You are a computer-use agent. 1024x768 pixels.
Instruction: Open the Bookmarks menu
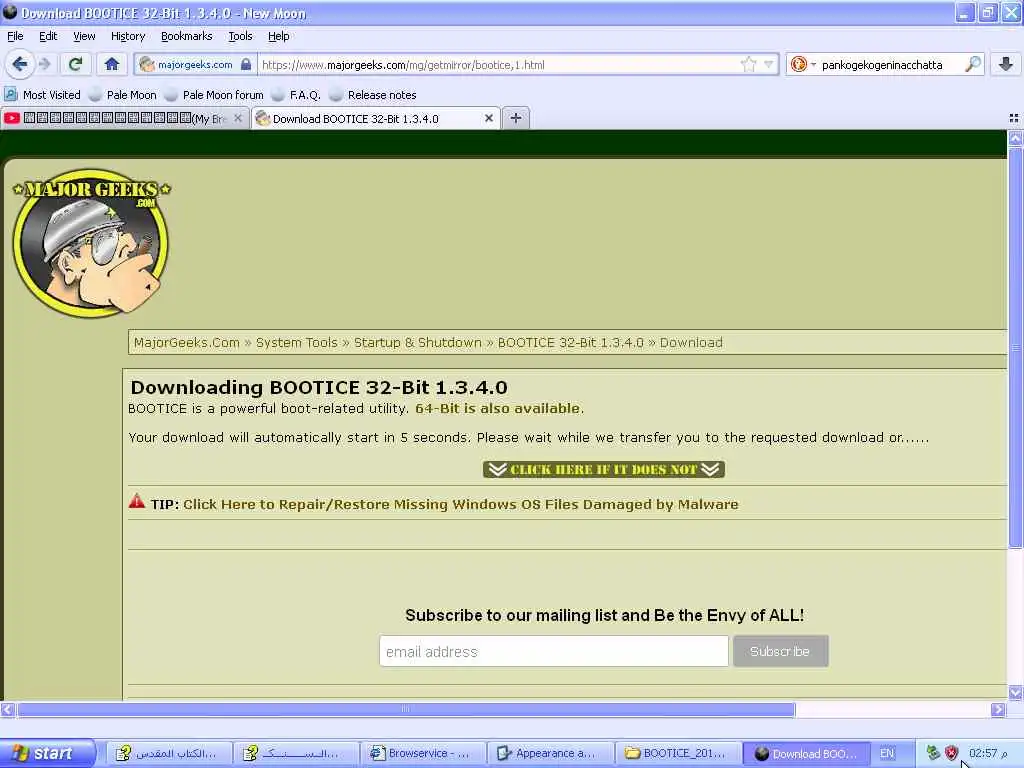[187, 36]
